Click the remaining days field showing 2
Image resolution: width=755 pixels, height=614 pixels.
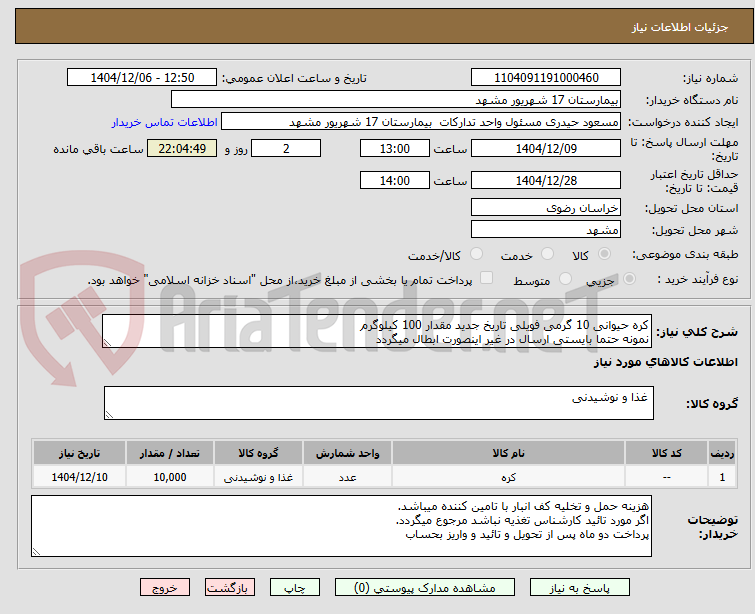click(286, 148)
